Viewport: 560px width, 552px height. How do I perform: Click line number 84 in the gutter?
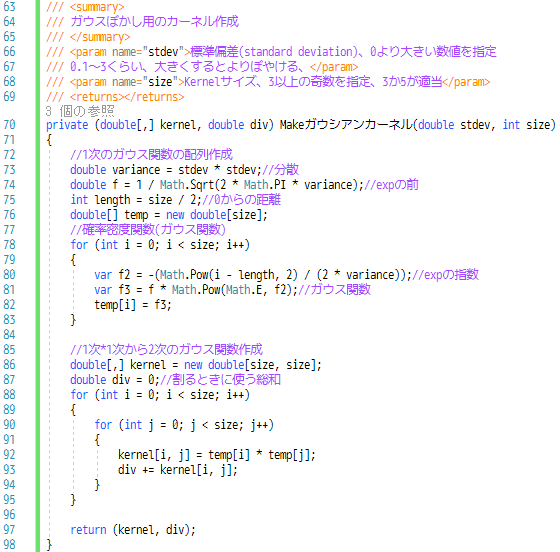point(9,335)
